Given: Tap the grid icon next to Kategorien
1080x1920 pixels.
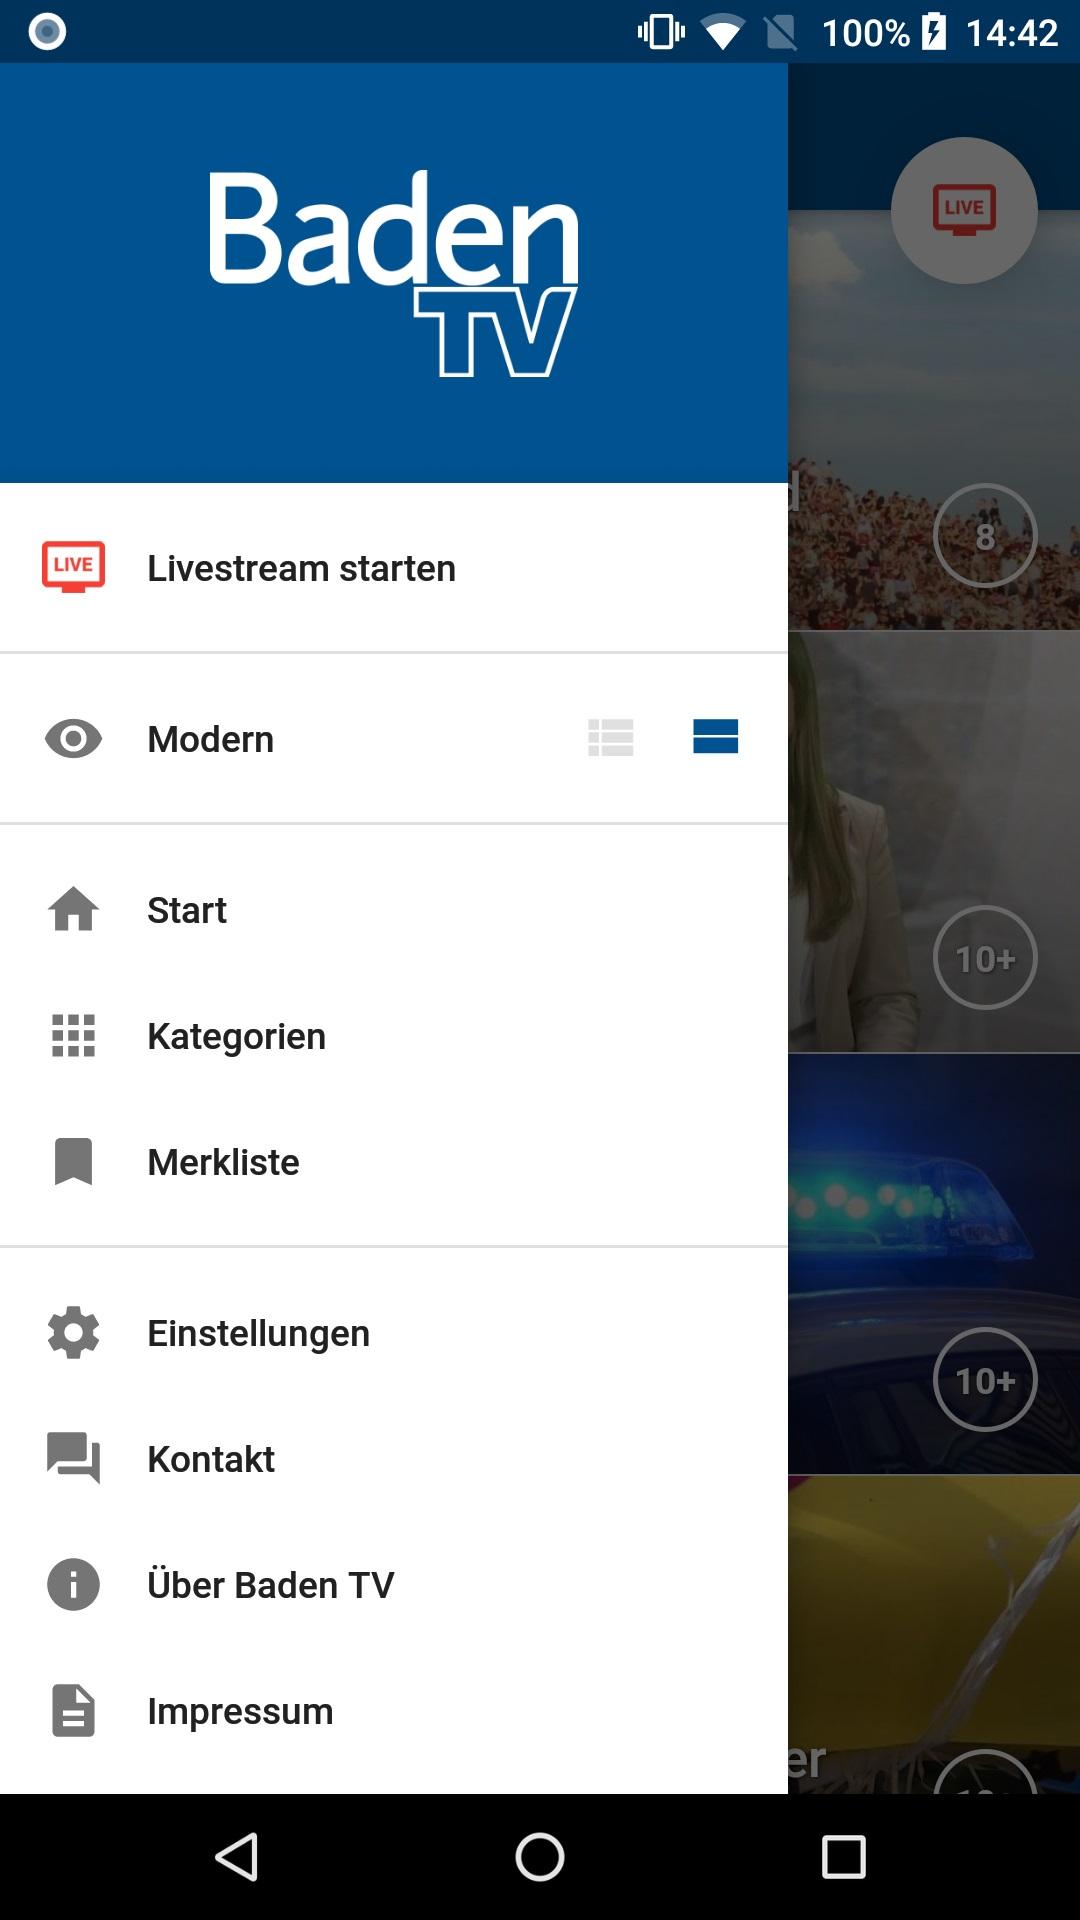Looking at the screenshot, I should (73, 1035).
